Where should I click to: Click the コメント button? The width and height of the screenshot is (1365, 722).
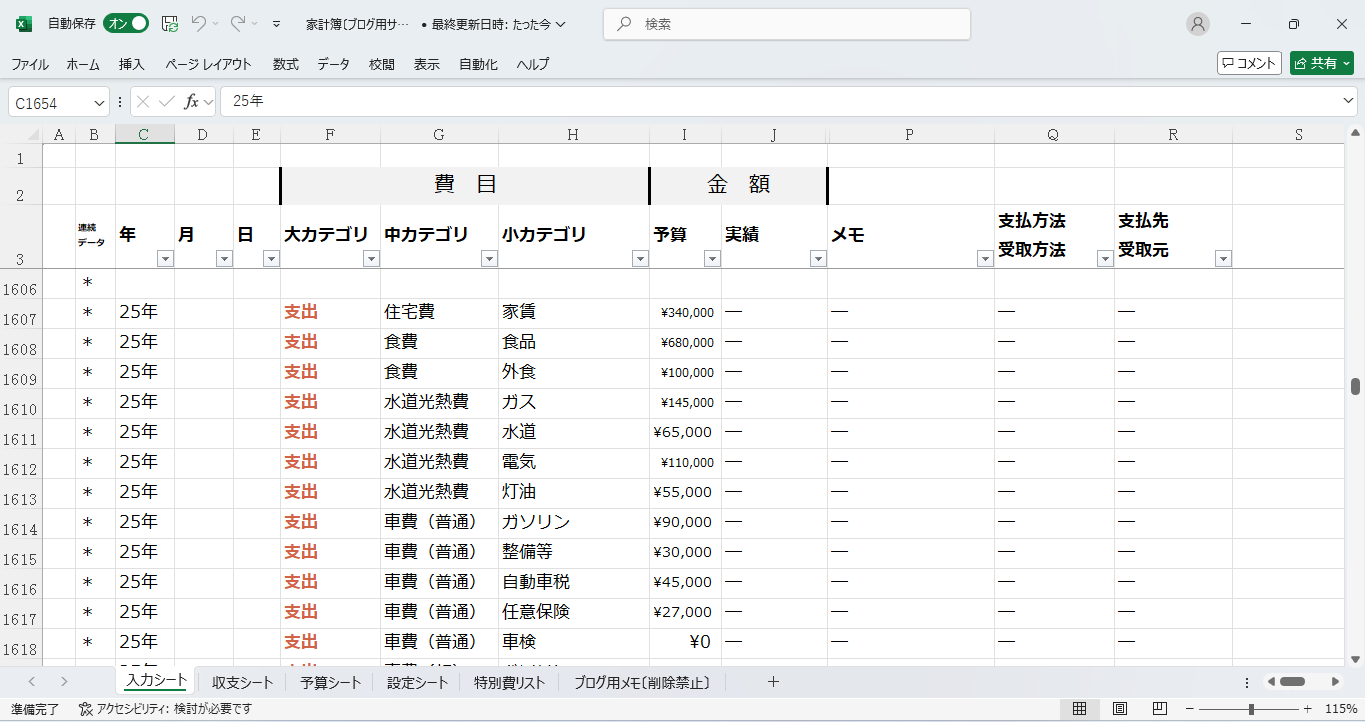click(x=1249, y=63)
